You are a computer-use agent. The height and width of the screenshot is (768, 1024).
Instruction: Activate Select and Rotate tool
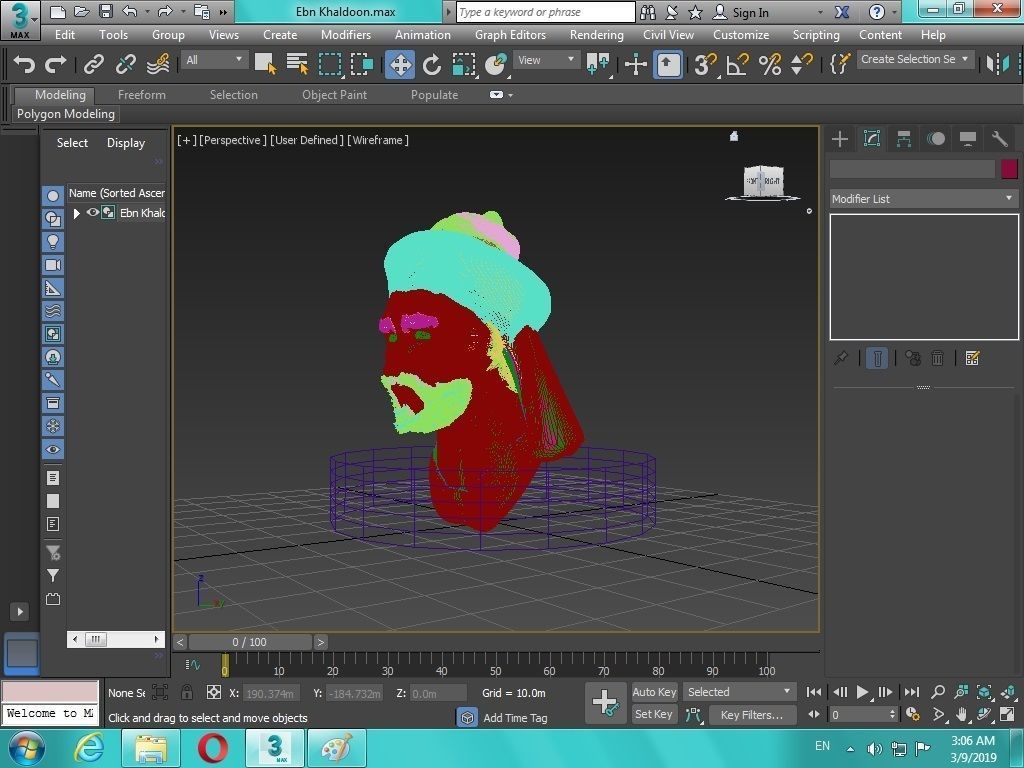coord(432,65)
